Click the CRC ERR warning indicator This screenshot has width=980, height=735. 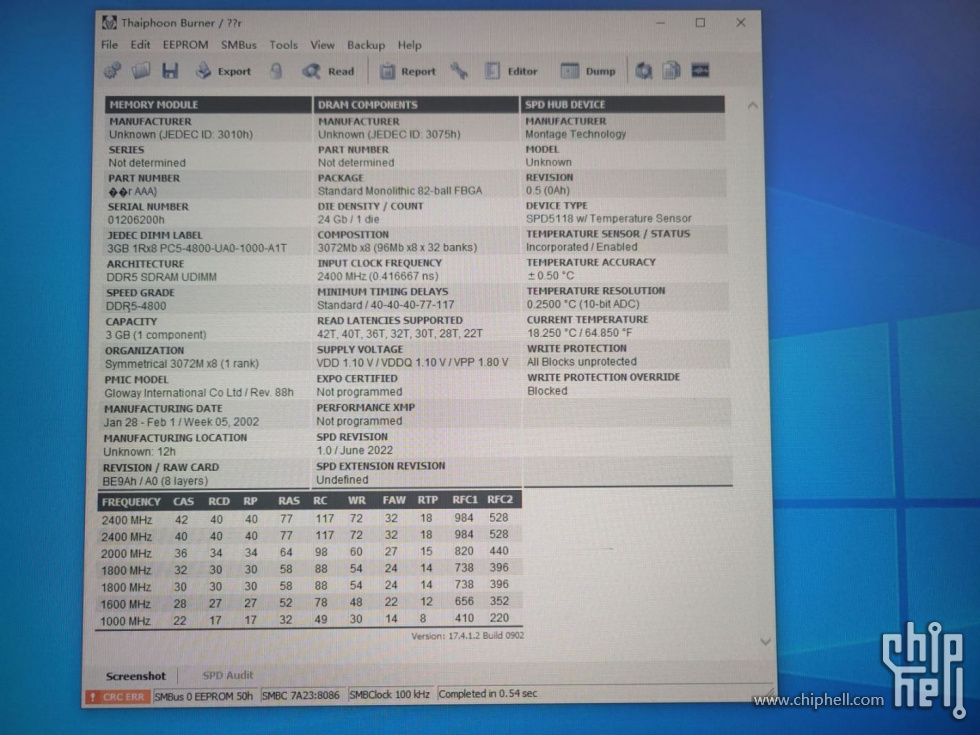coord(117,697)
